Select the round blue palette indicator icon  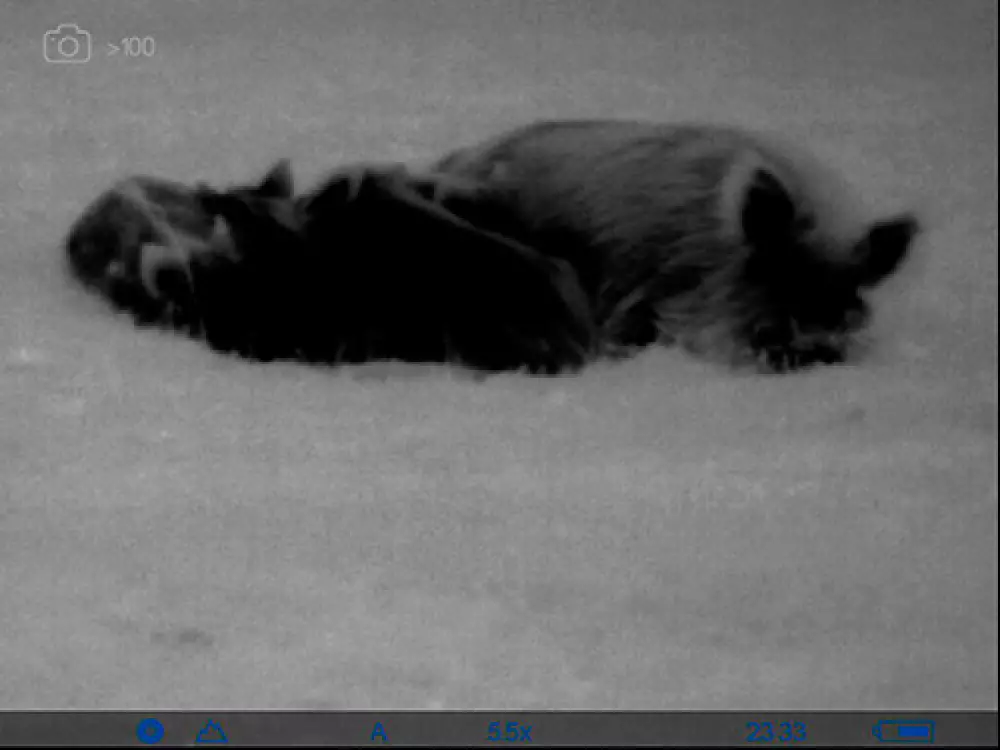pos(150,732)
